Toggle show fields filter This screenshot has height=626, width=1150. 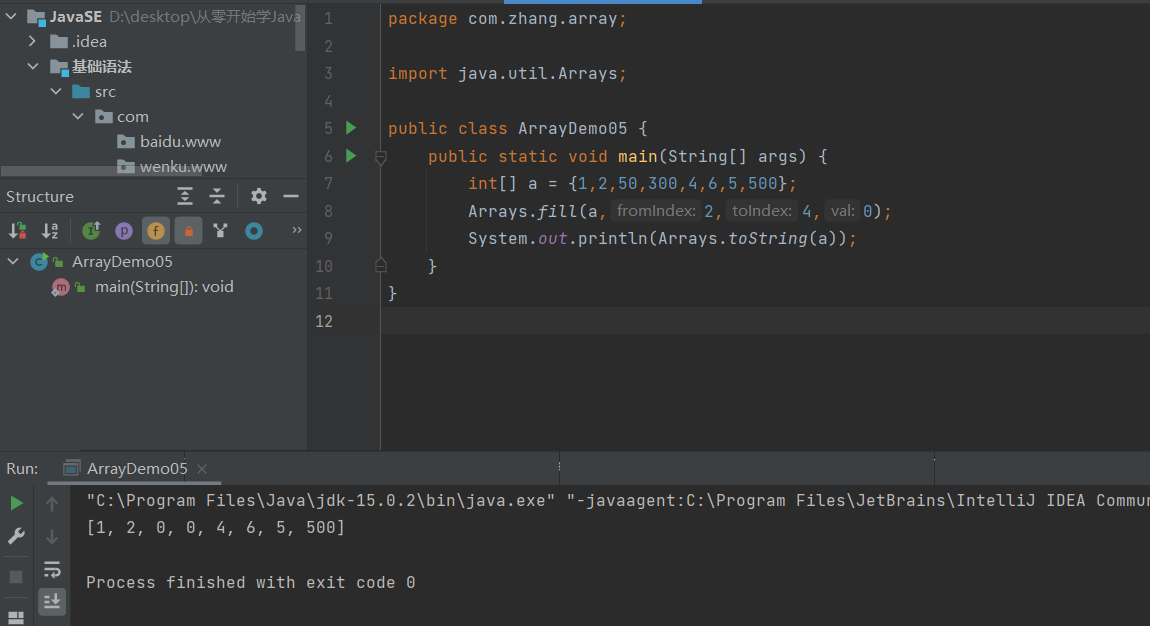155,231
